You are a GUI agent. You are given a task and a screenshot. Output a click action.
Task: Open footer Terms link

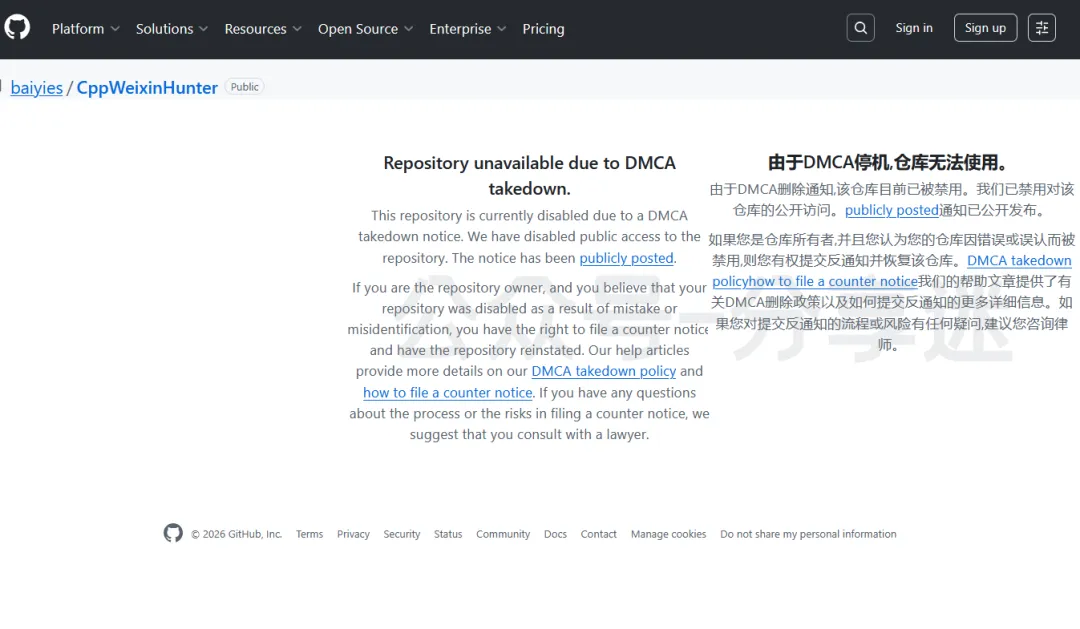point(309,534)
